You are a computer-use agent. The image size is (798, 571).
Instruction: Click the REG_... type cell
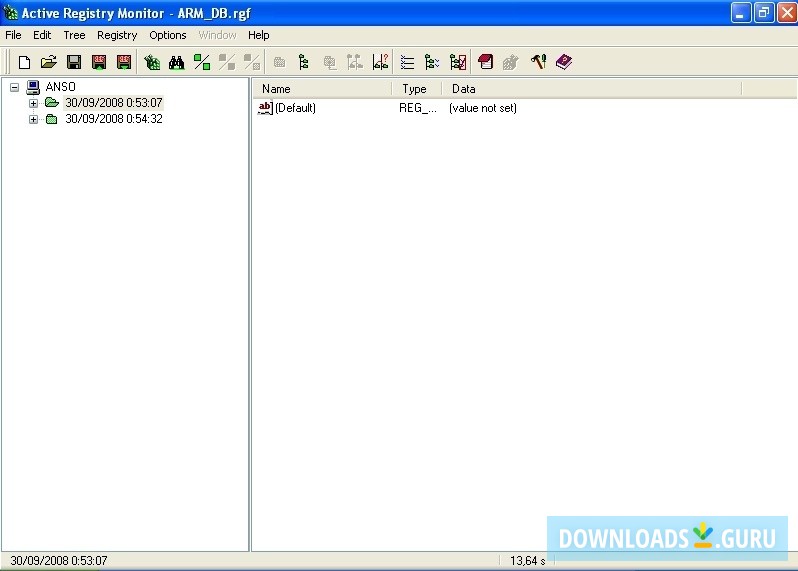click(417, 108)
